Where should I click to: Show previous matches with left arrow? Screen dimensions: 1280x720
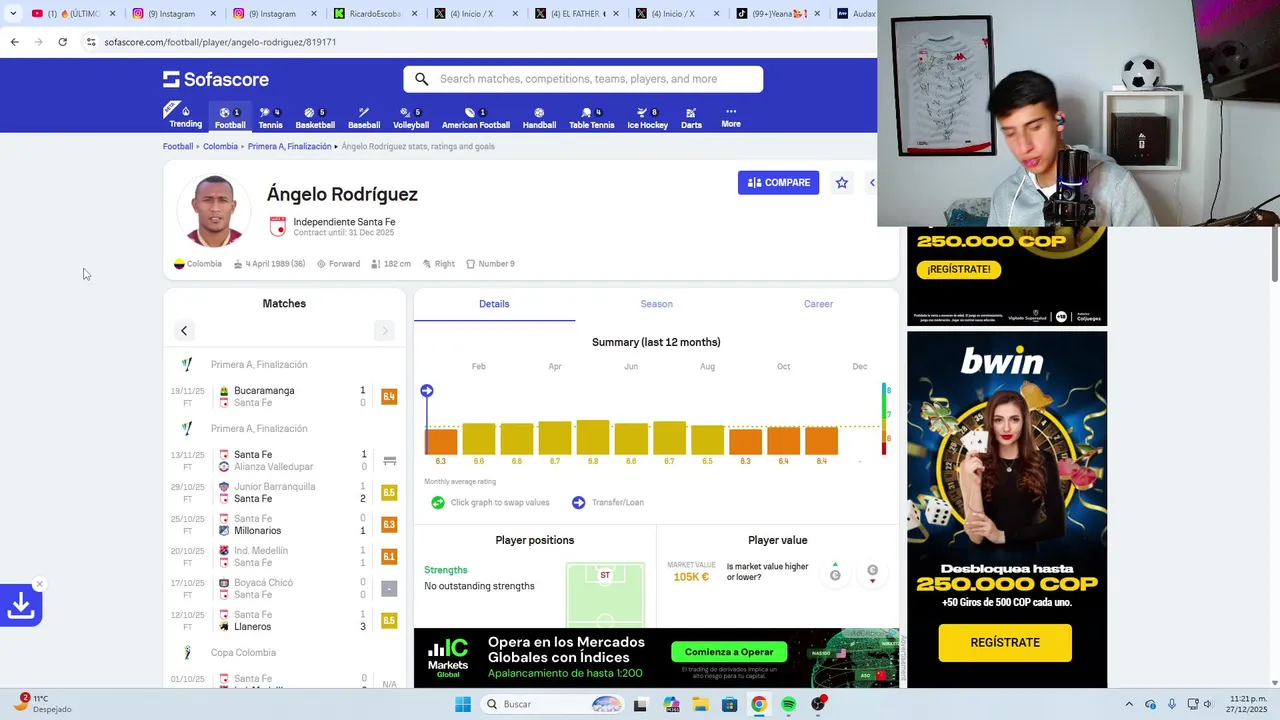click(184, 331)
